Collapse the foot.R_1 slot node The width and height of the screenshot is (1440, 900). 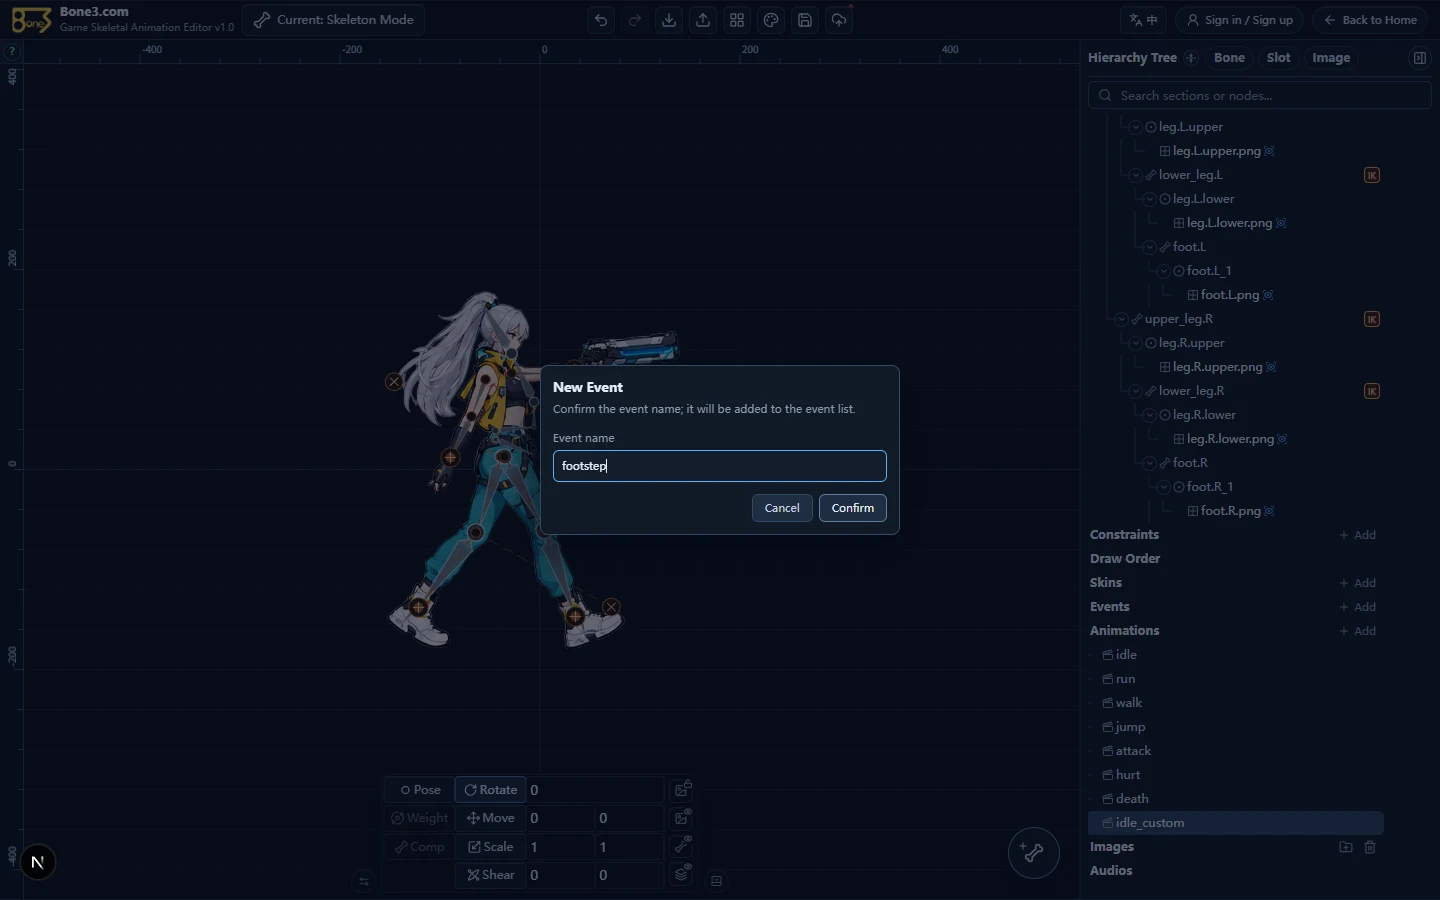[1164, 487]
